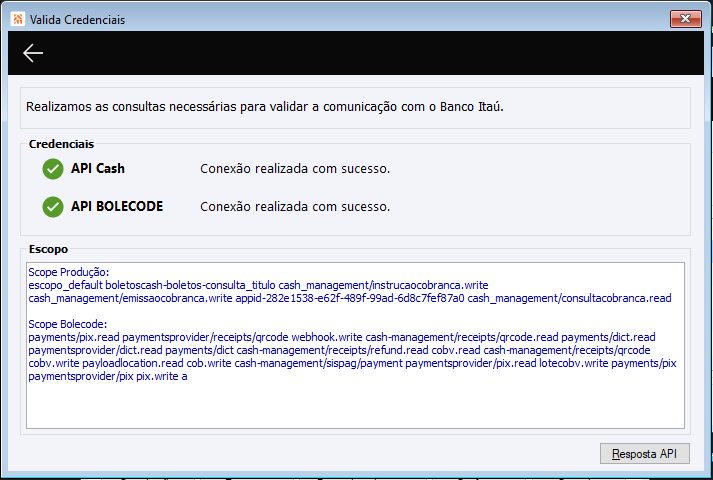Click the webhook.write scope entry

click(x=327, y=337)
